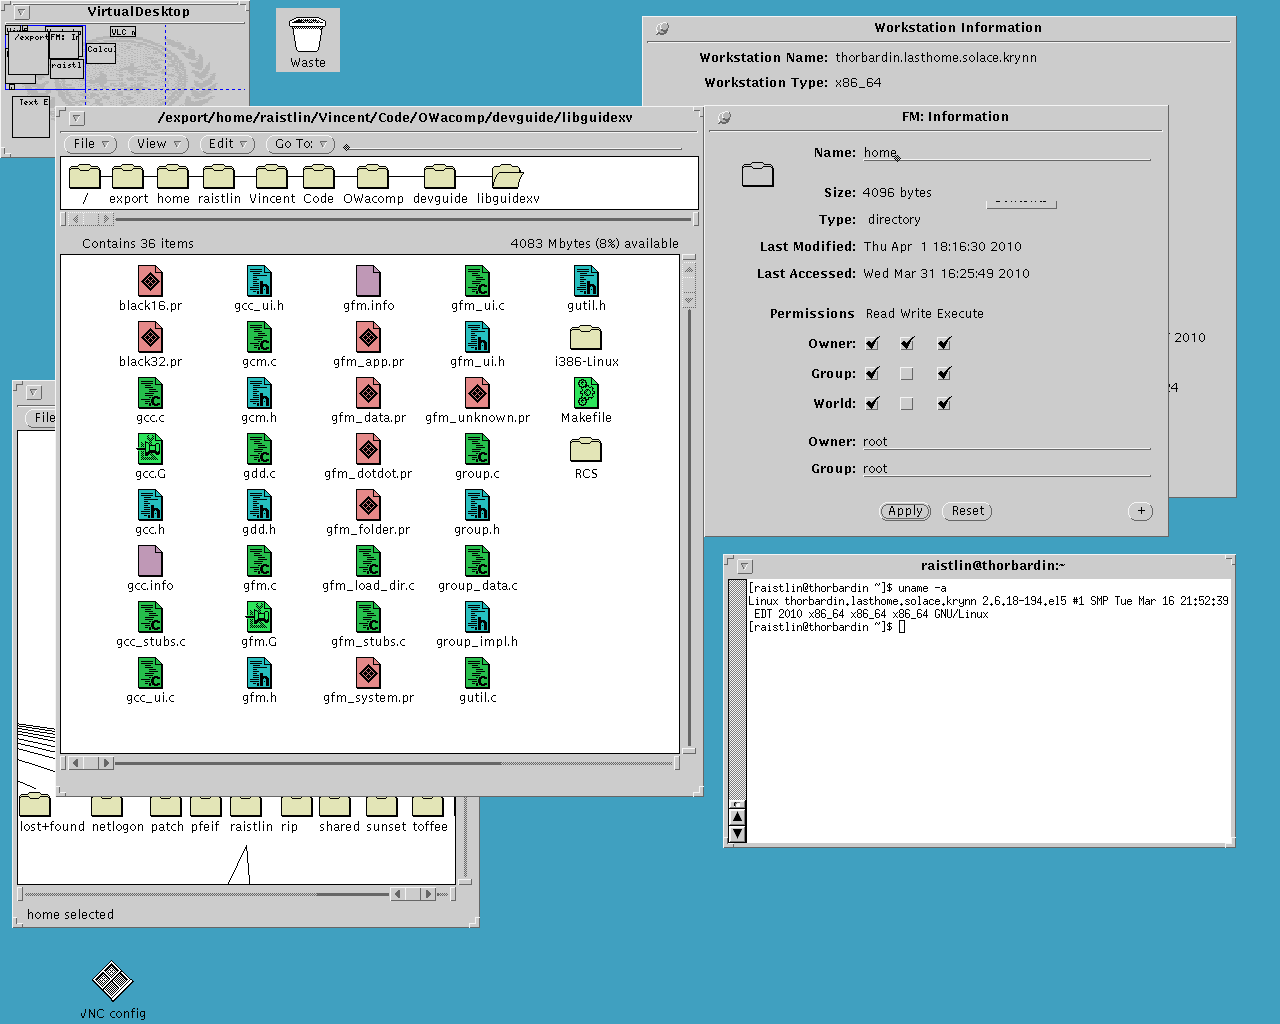Image resolution: width=1280 pixels, height=1024 pixels.
Task: Open the terminal window menu button
Action: coord(744,566)
